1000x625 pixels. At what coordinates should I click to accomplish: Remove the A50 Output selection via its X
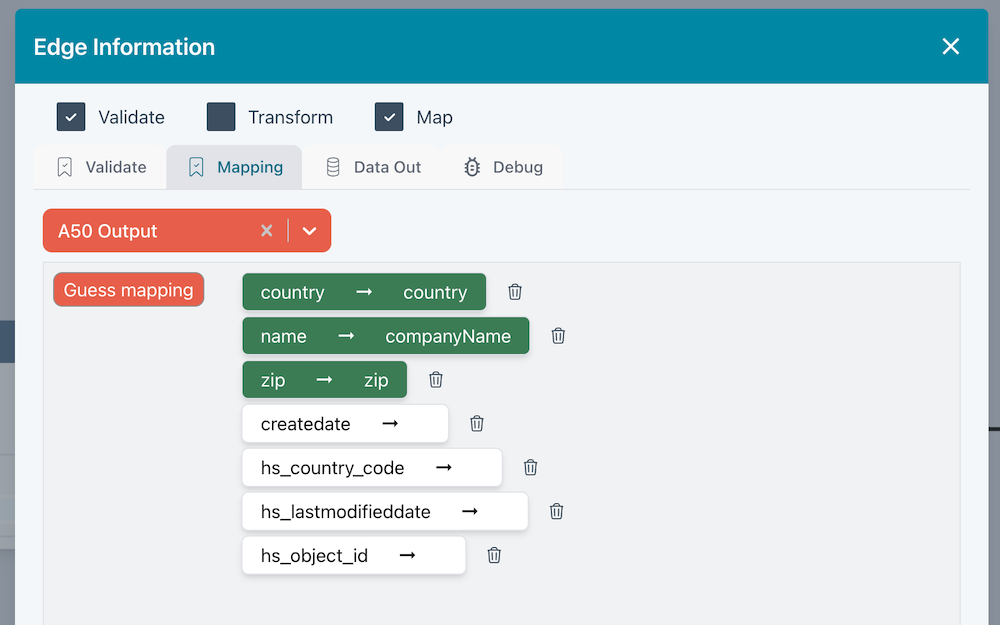click(267, 230)
